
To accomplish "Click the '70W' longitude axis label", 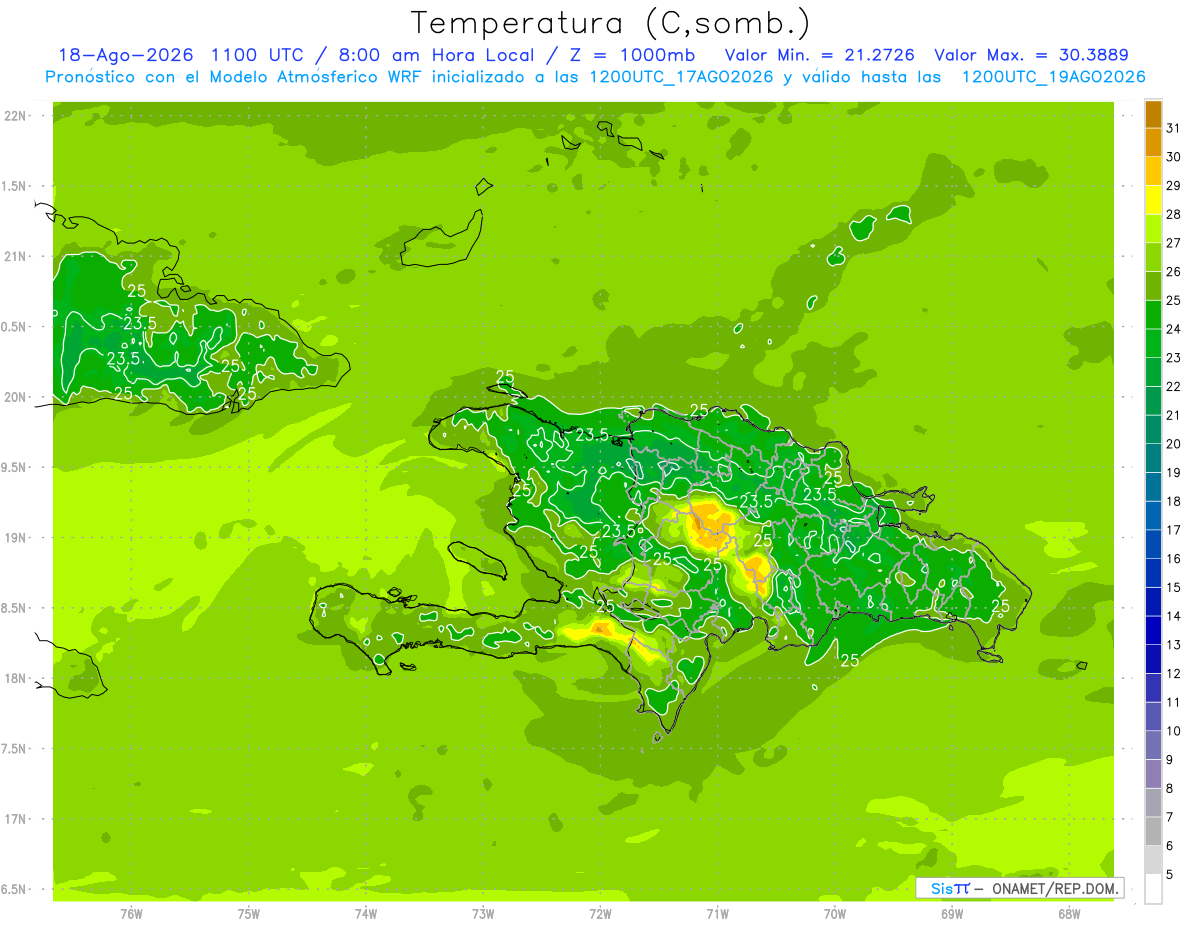I will (x=835, y=914).
